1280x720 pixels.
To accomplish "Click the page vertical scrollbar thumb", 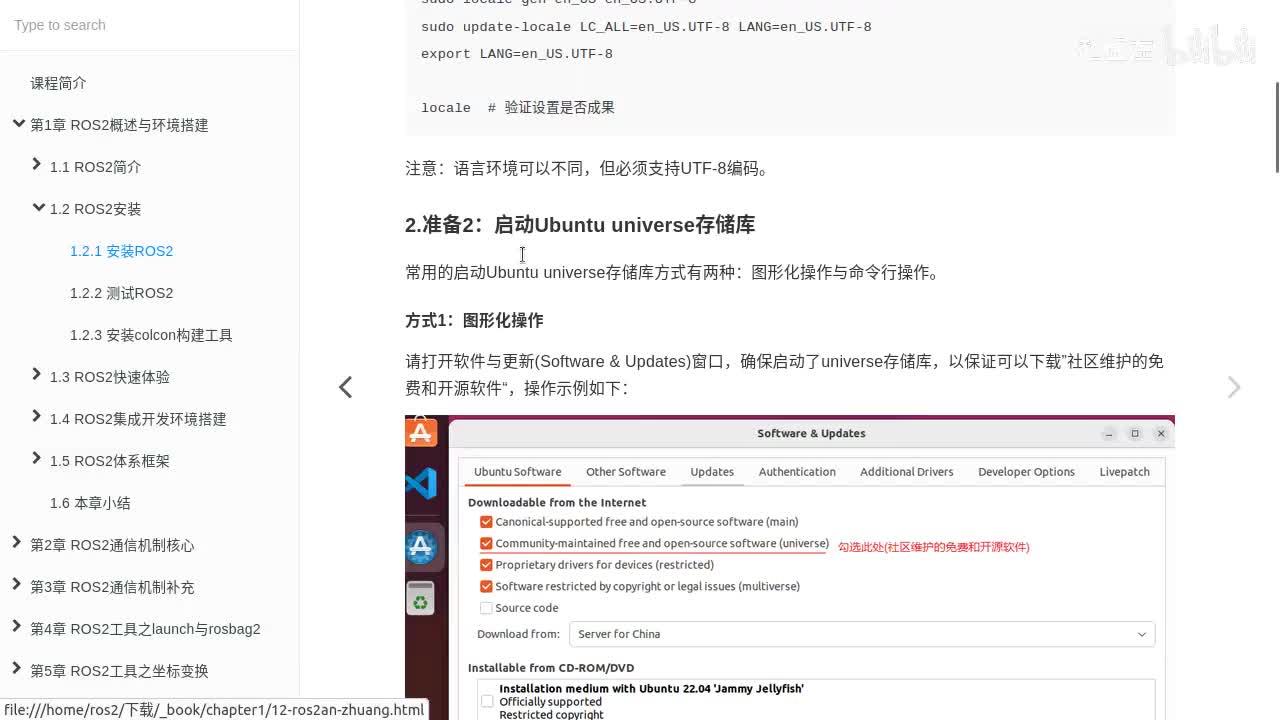I will coord(1276,127).
